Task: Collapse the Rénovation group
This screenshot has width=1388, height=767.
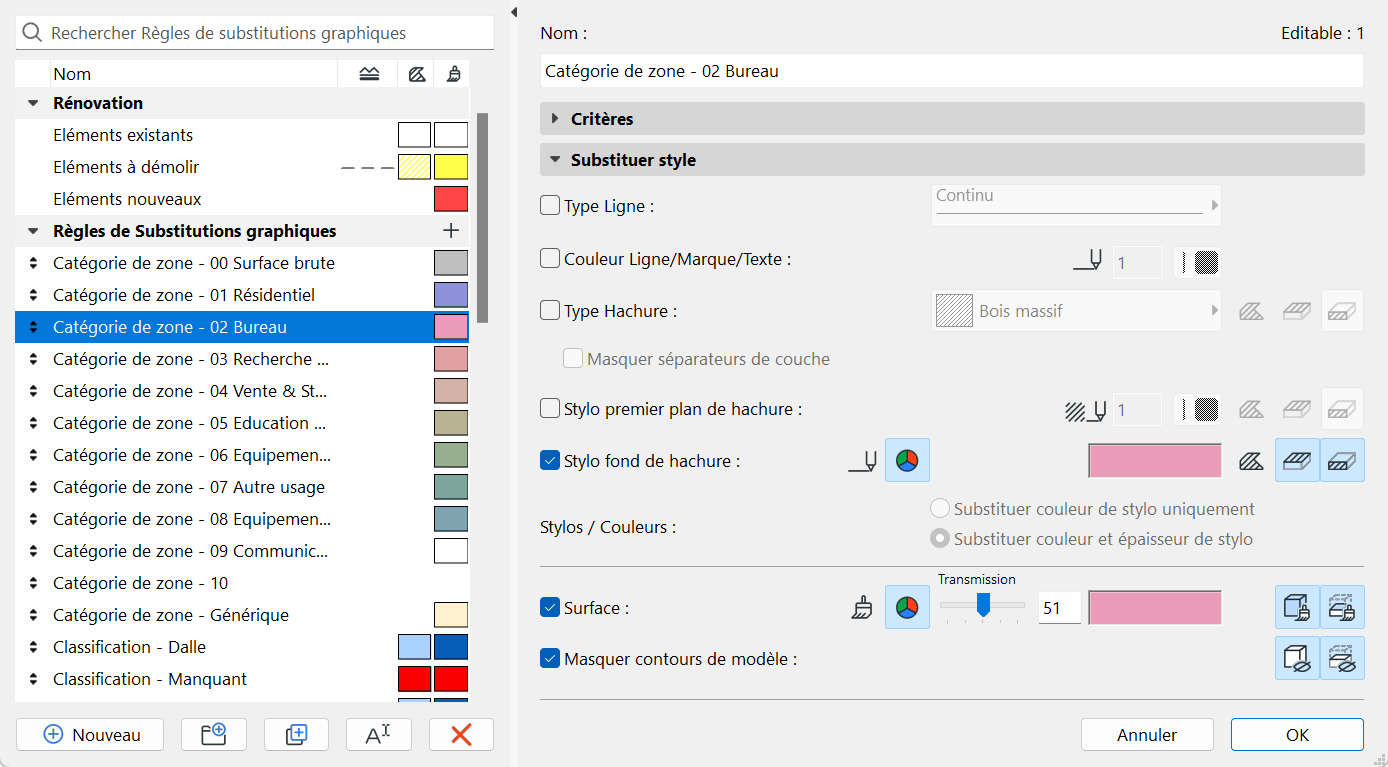Action: tap(33, 103)
